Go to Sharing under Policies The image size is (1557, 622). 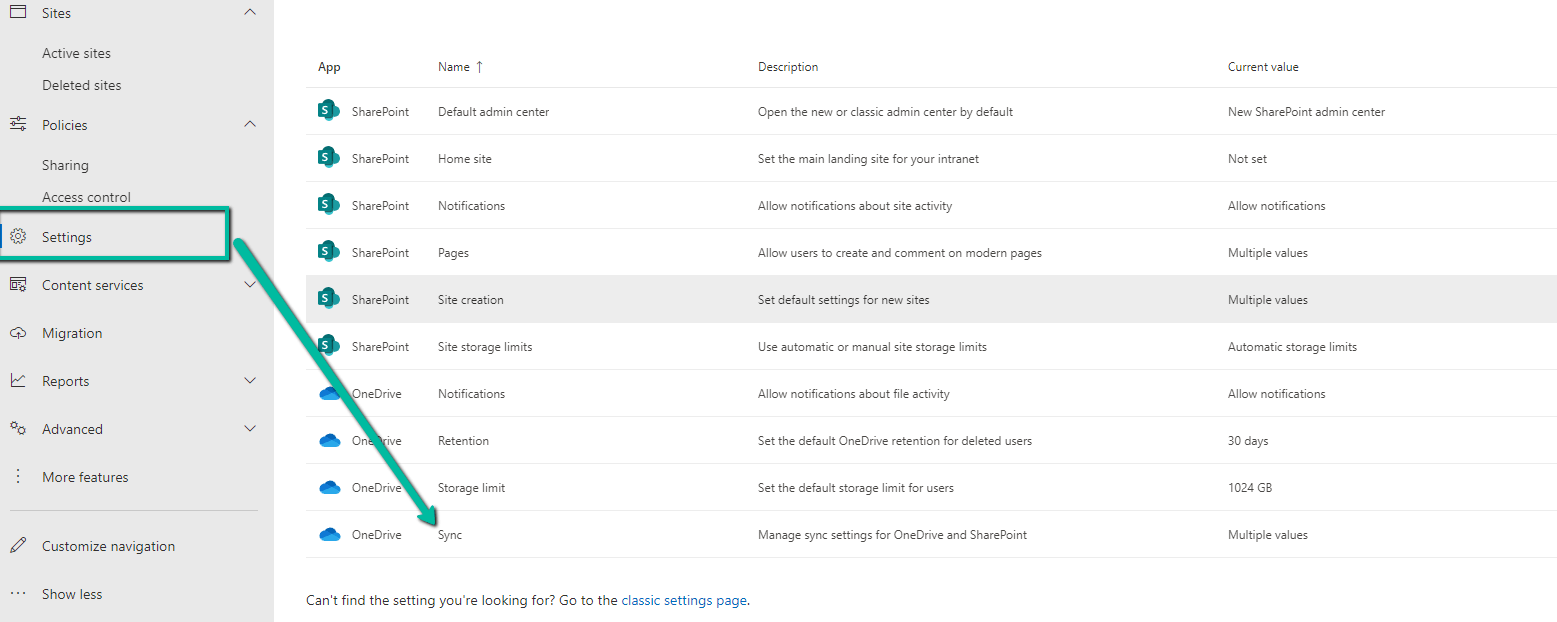pyautogui.click(x=65, y=165)
